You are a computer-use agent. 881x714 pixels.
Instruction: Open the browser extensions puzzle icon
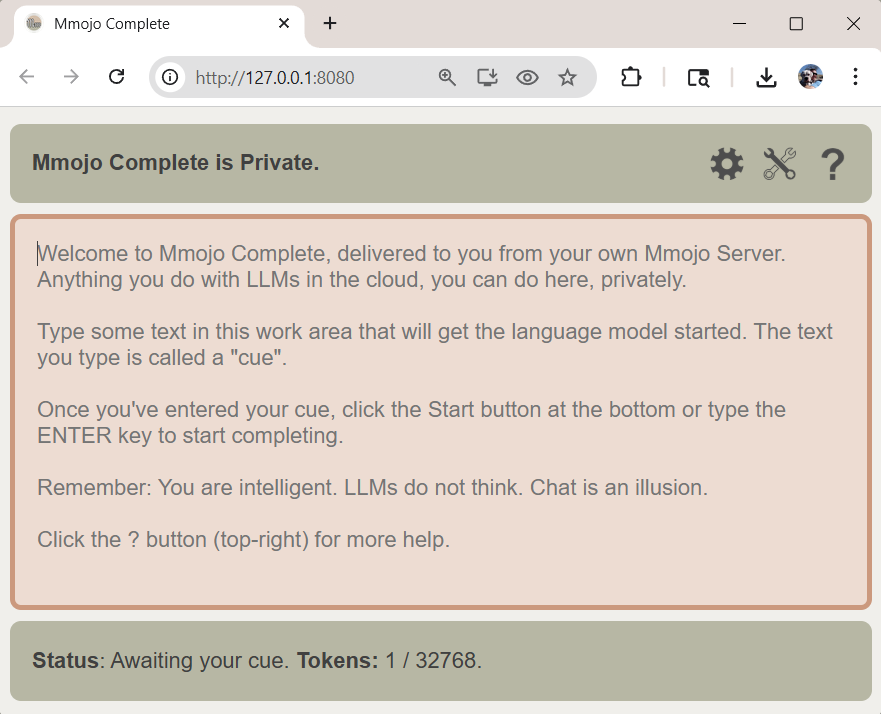tap(631, 77)
